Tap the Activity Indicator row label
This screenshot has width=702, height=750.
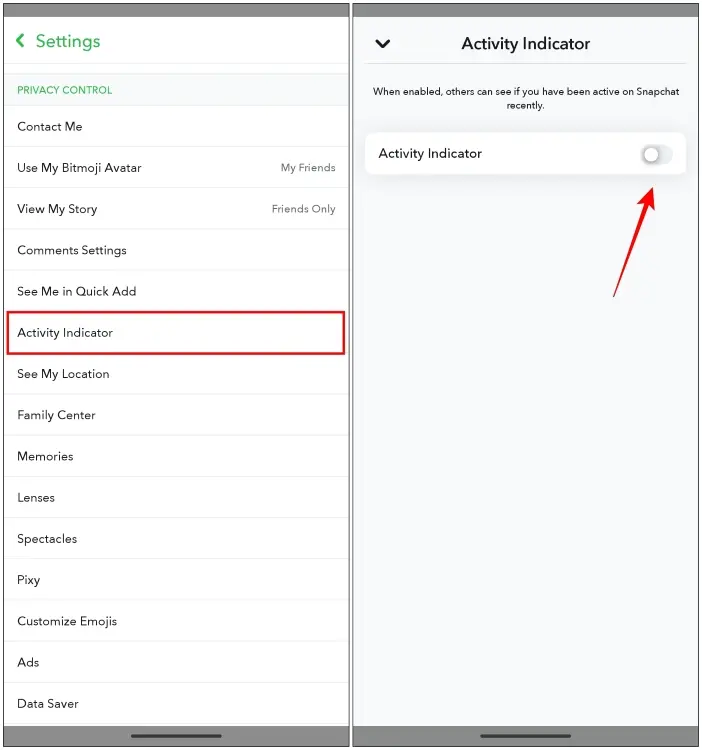tap(430, 154)
